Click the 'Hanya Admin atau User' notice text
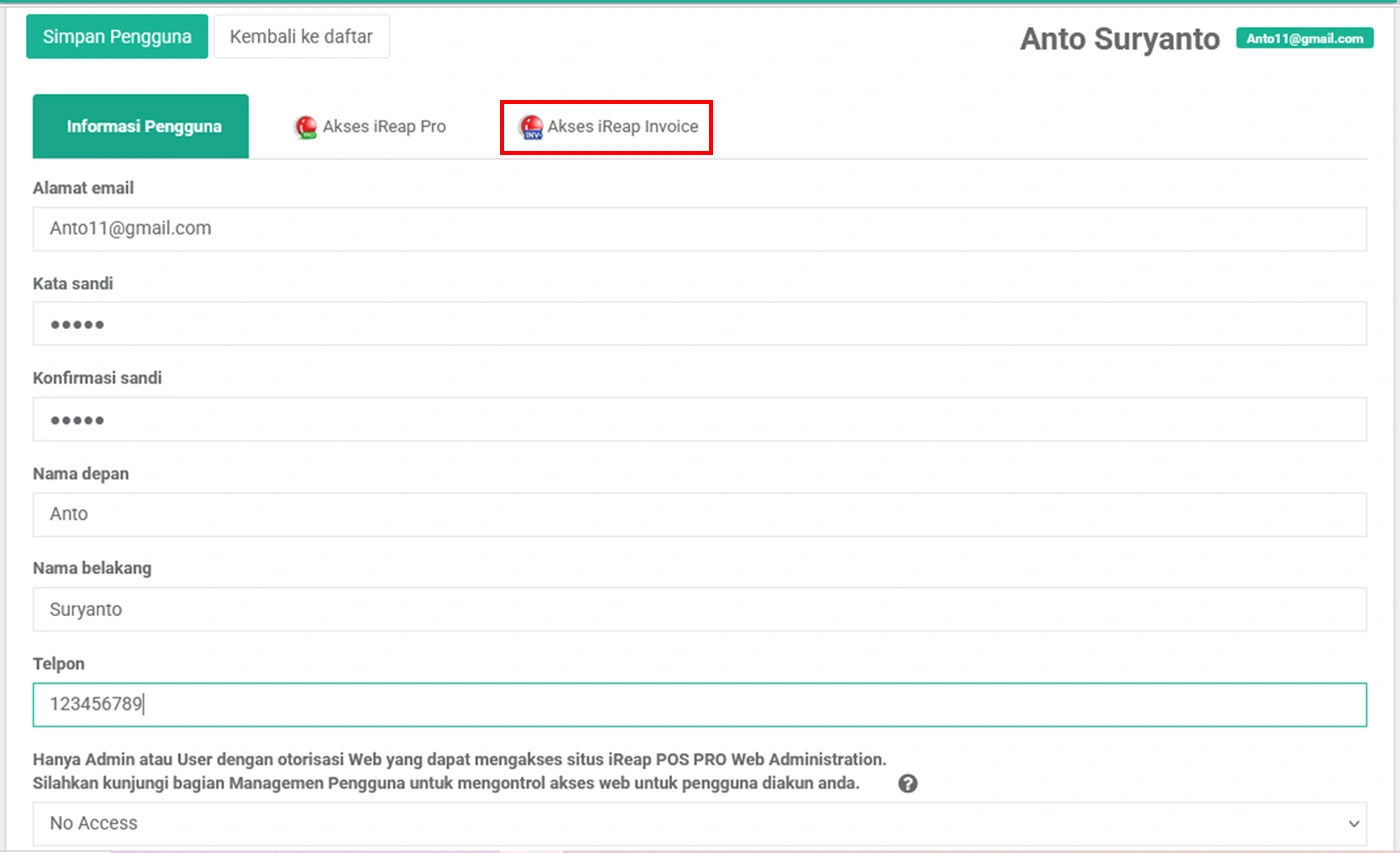This screenshot has width=1400, height=853. [460, 770]
